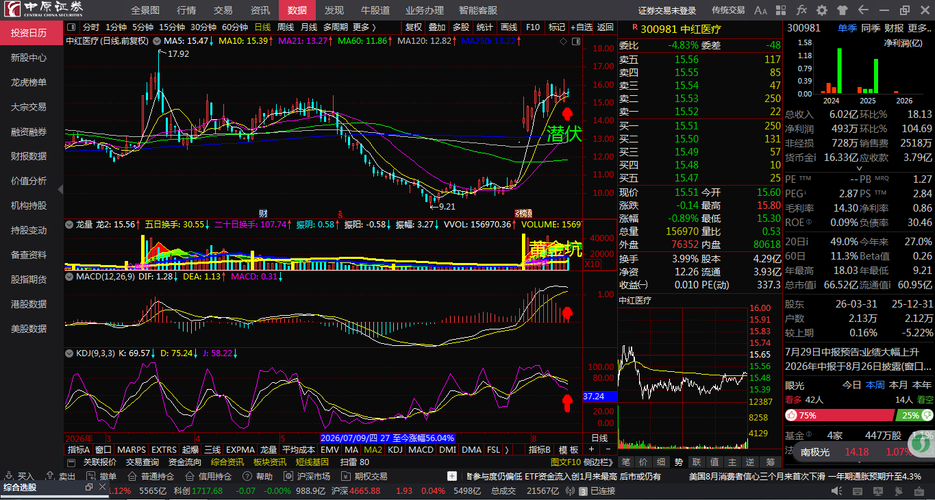Open 复权 adjustment dropdown
Image resolution: width=935 pixels, height=500 pixels.
[413, 27]
